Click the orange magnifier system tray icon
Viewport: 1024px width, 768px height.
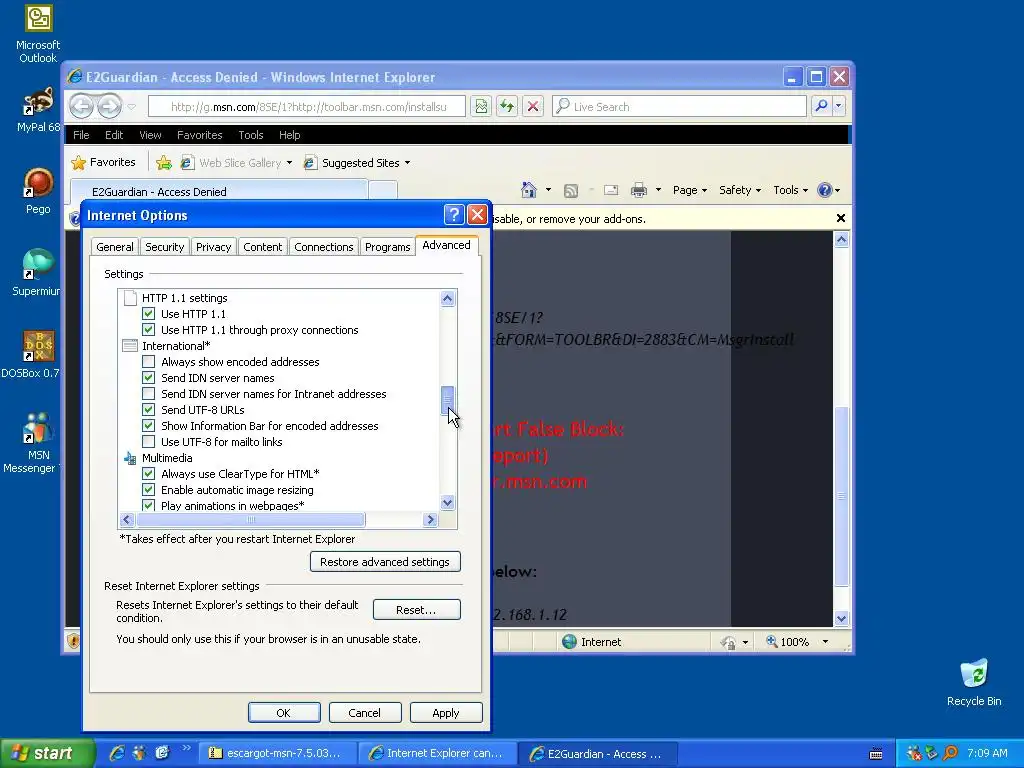pyautogui.click(x=950, y=753)
